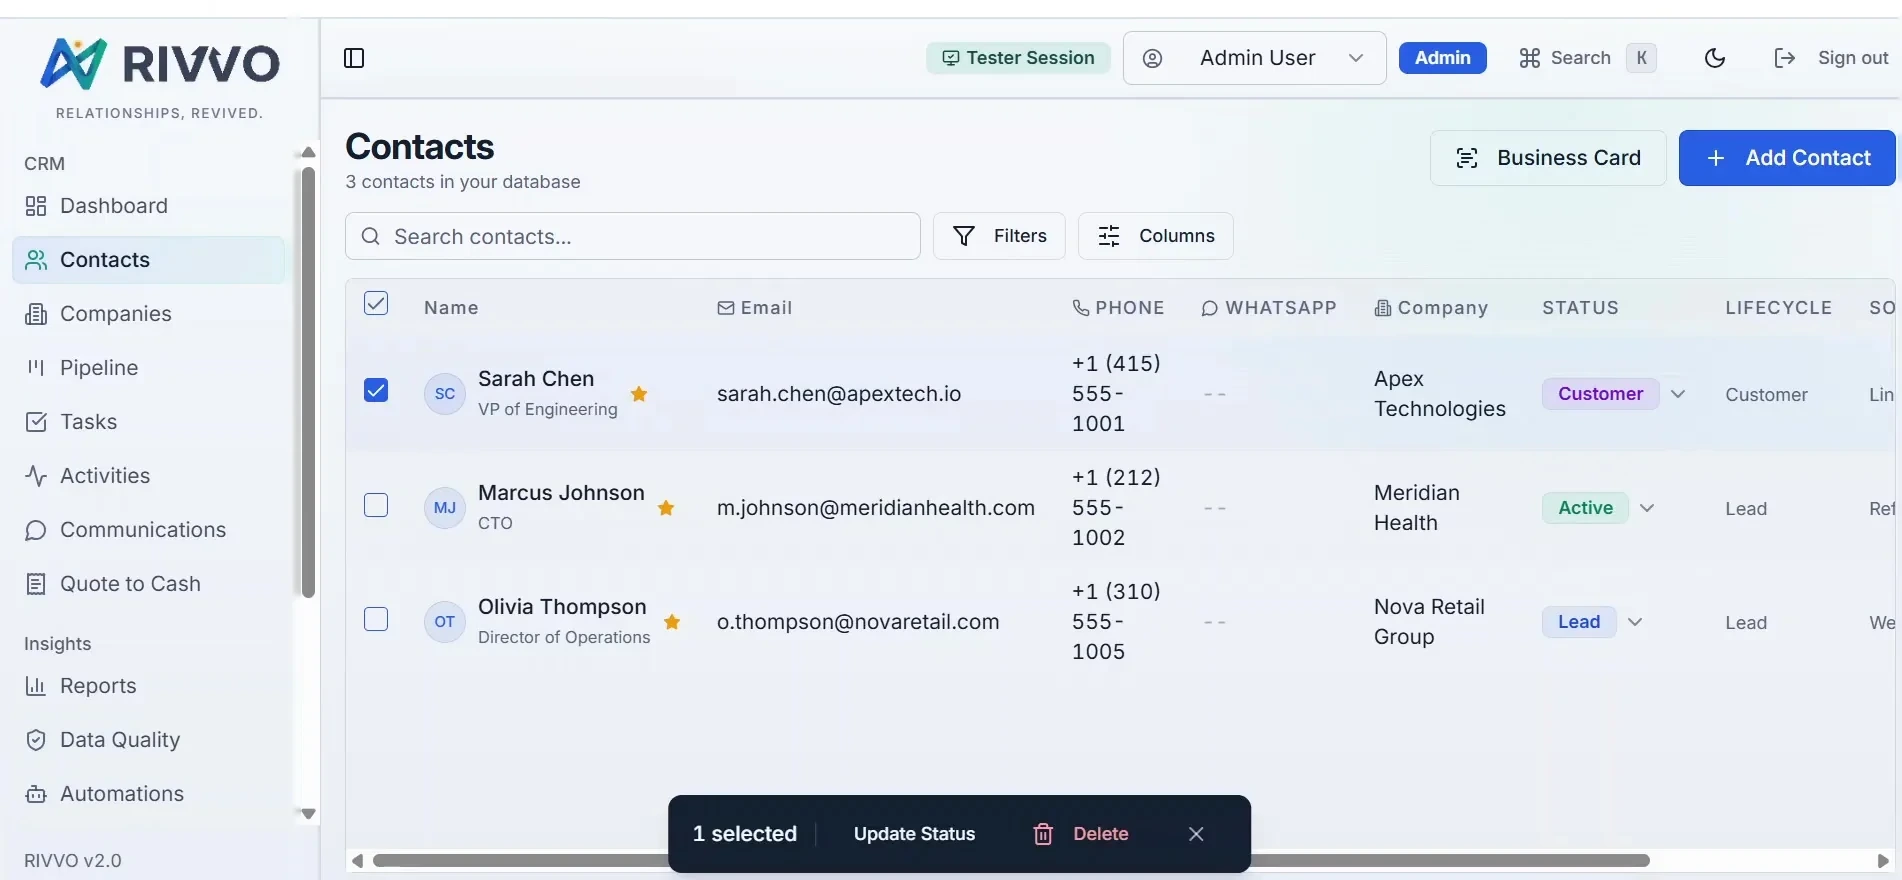The image size is (1902, 880).
Task: Click the command key icon beside Search
Action: pos(1529,58)
